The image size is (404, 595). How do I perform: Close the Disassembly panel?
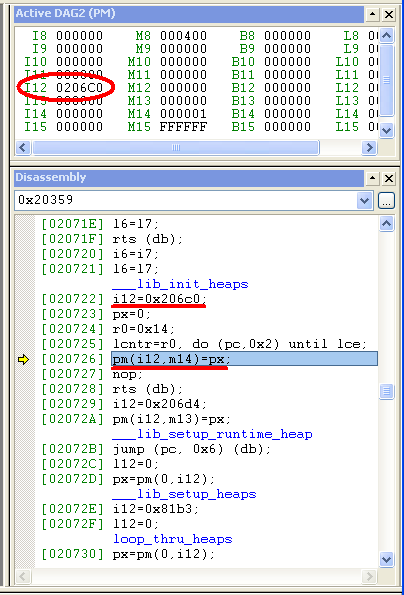click(x=389, y=178)
